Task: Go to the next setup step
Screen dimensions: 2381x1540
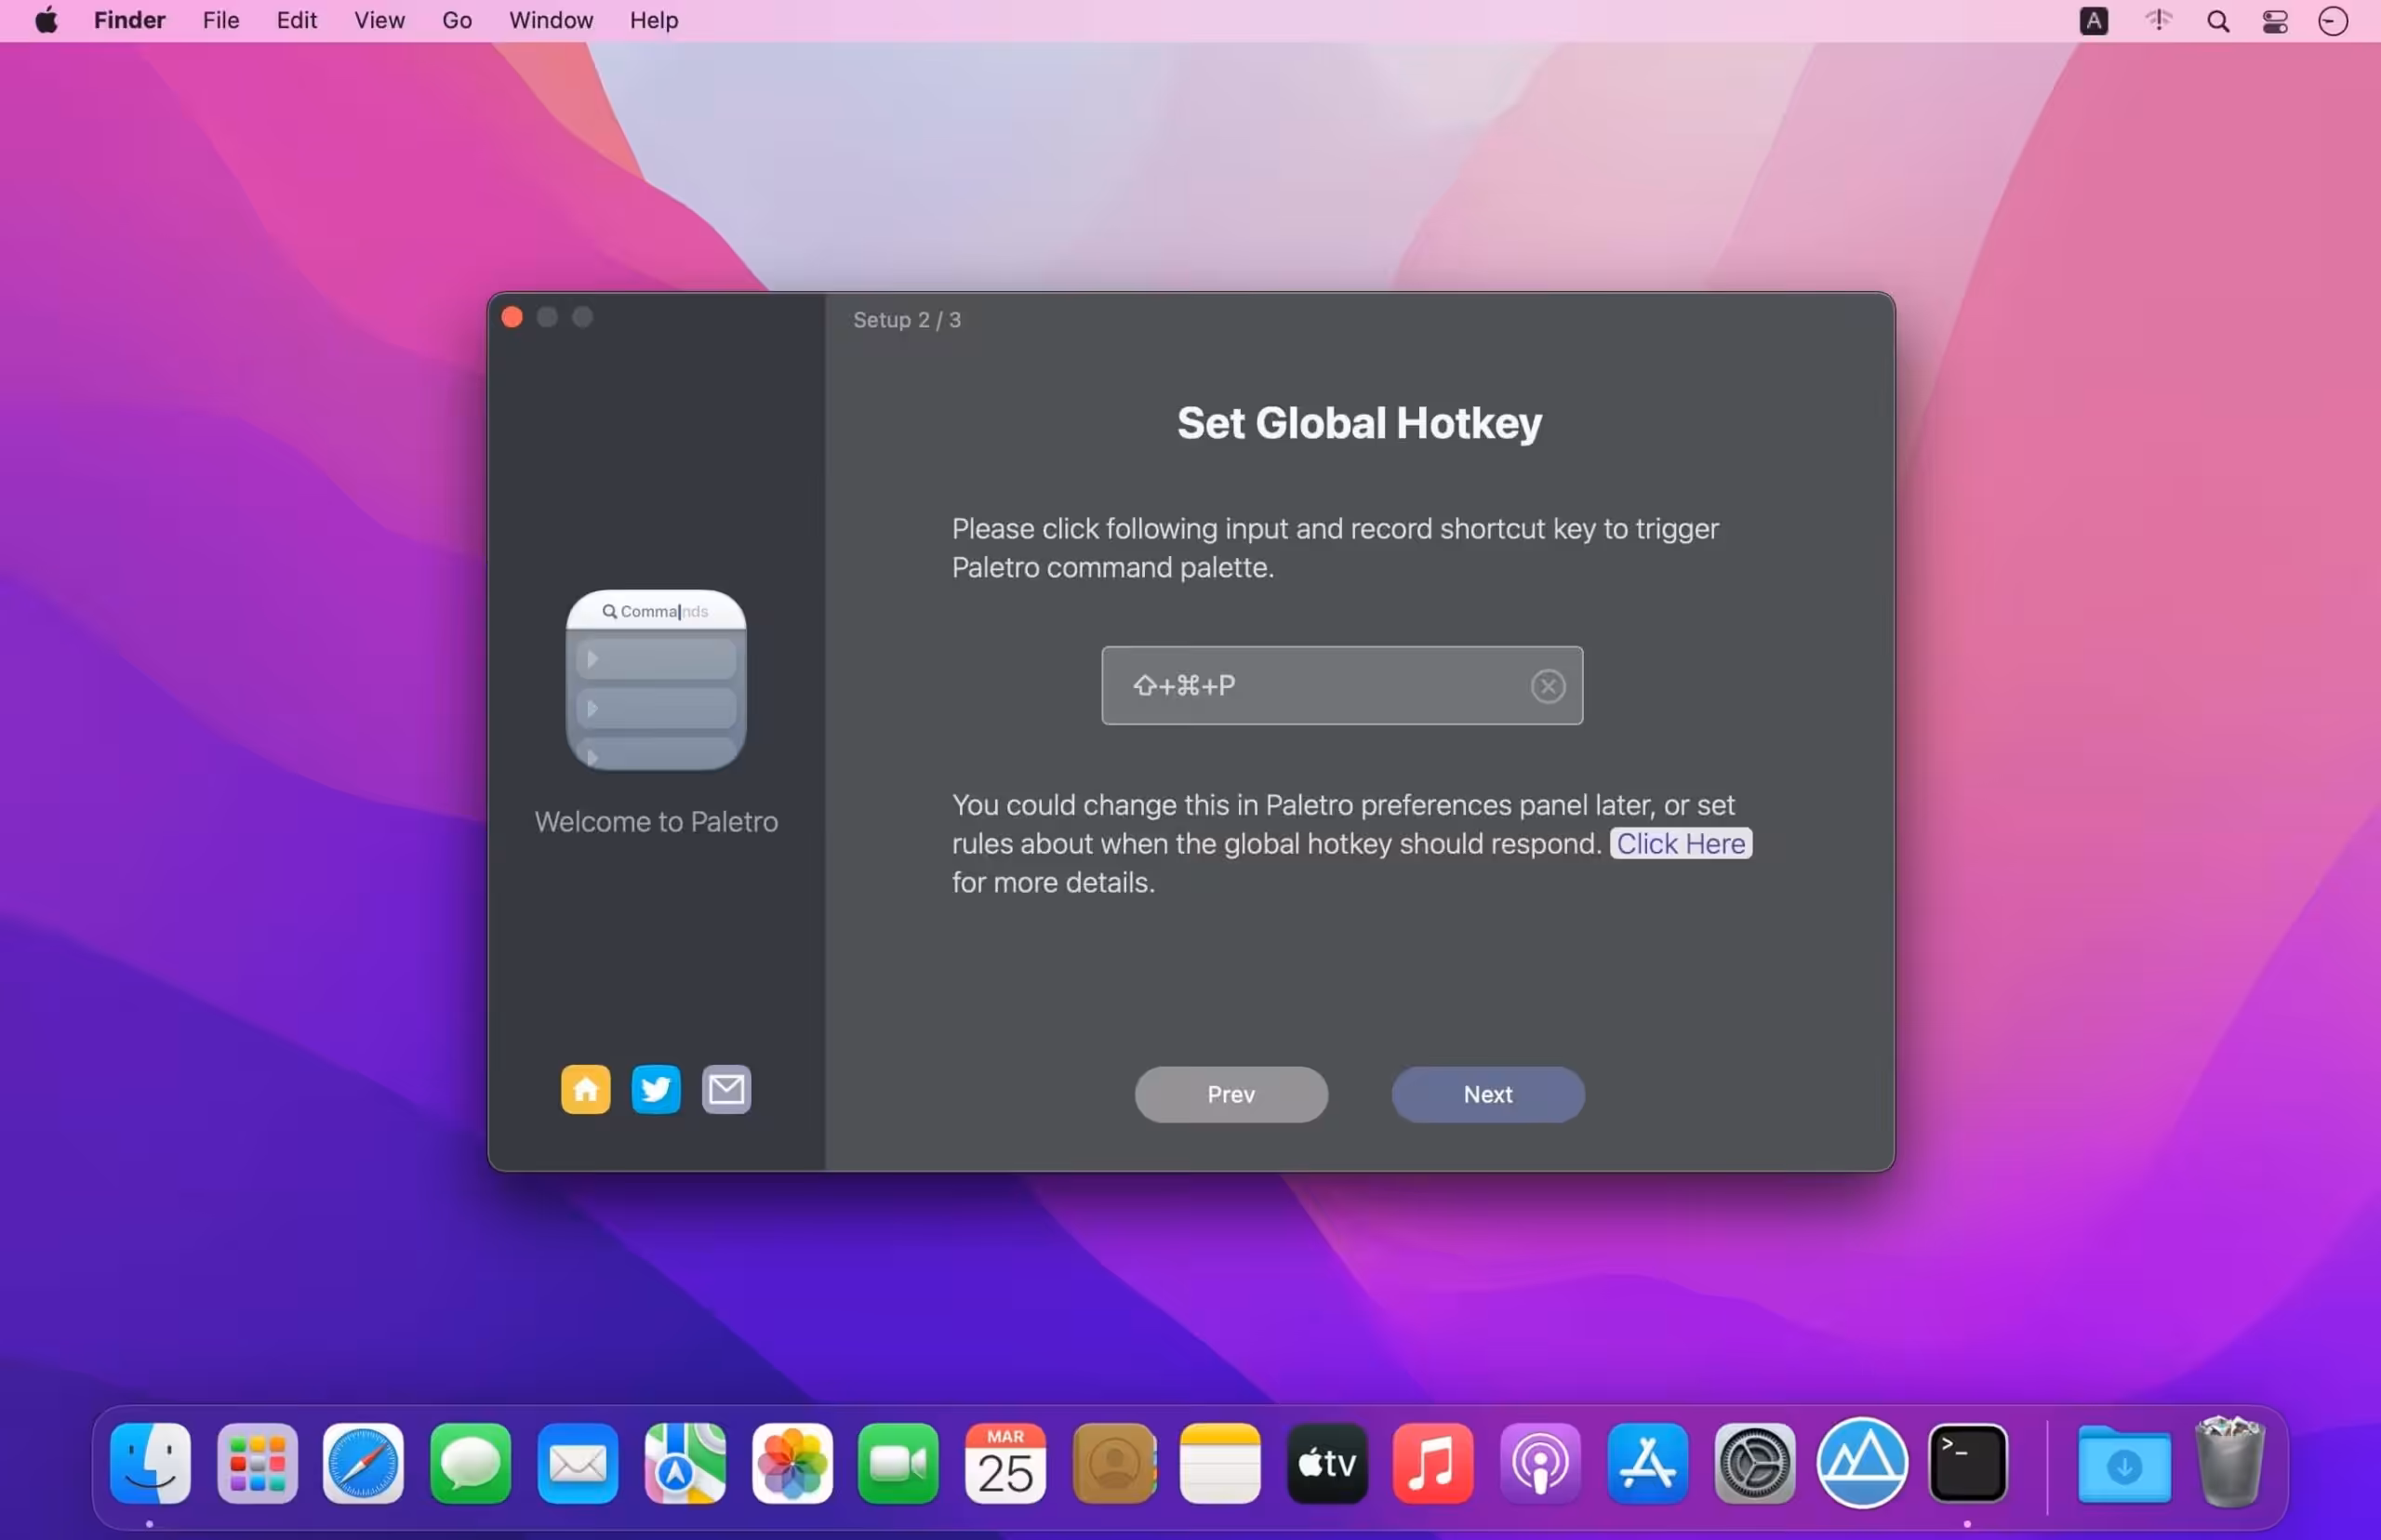Action: click(1488, 1094)
